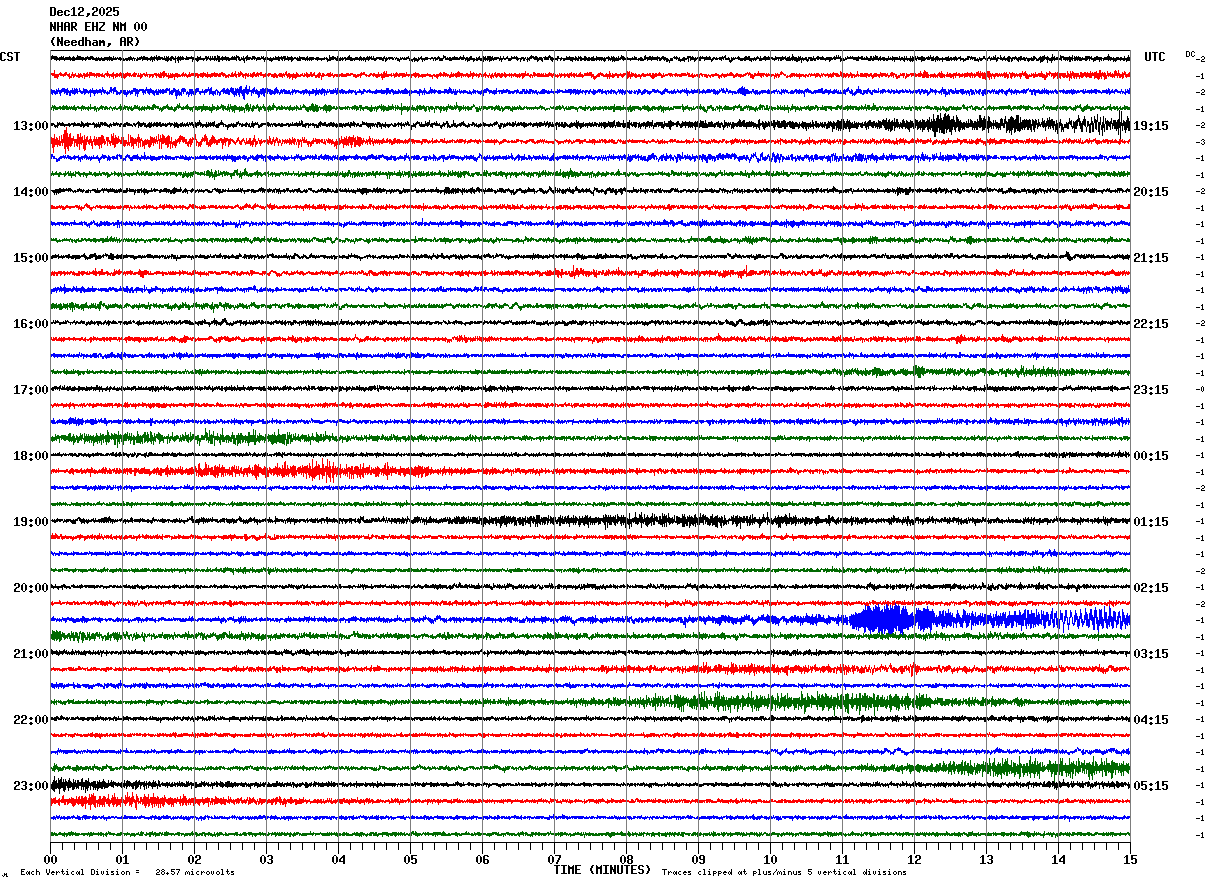Click the NHAR EHZ NM 00 station label

(98, 27)
